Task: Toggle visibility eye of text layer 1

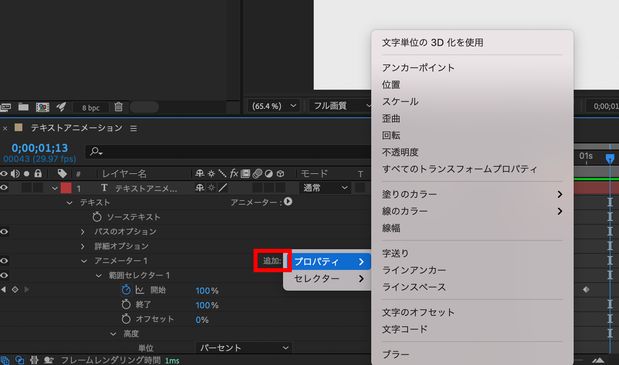Action: click(4, 187)
